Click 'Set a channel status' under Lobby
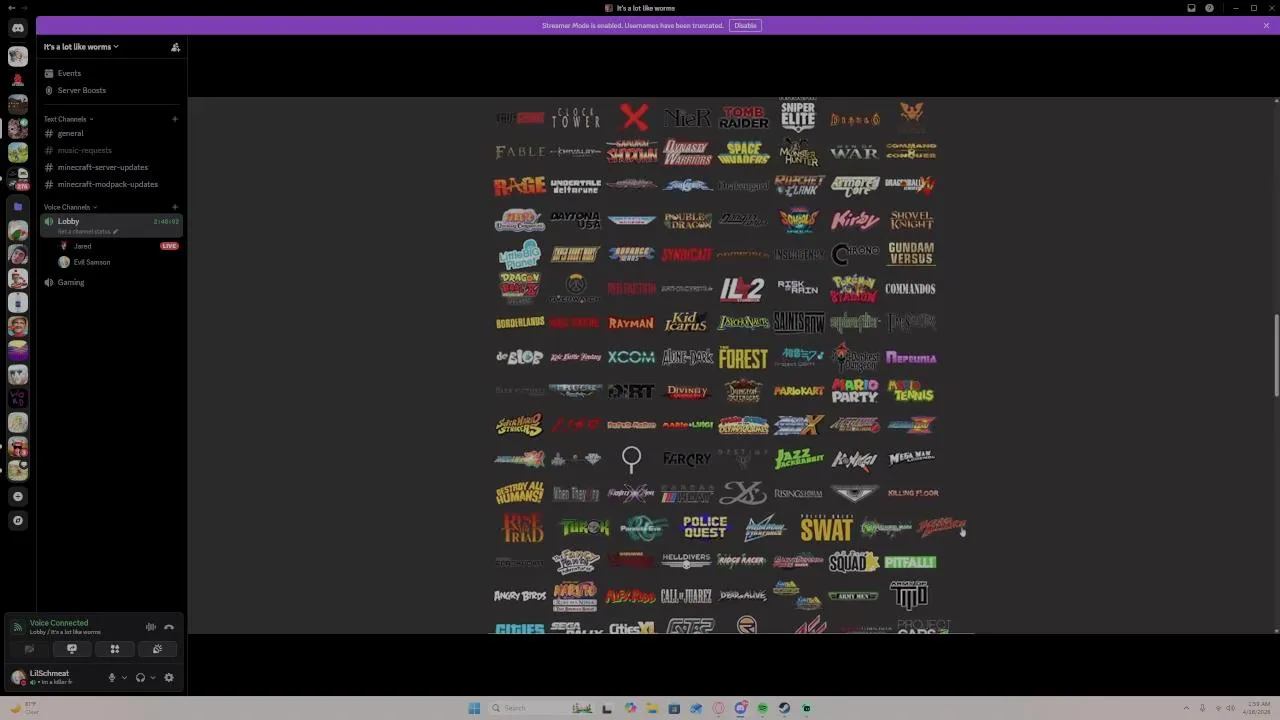Screen dimensions: 1280x720 pos(87,231)
